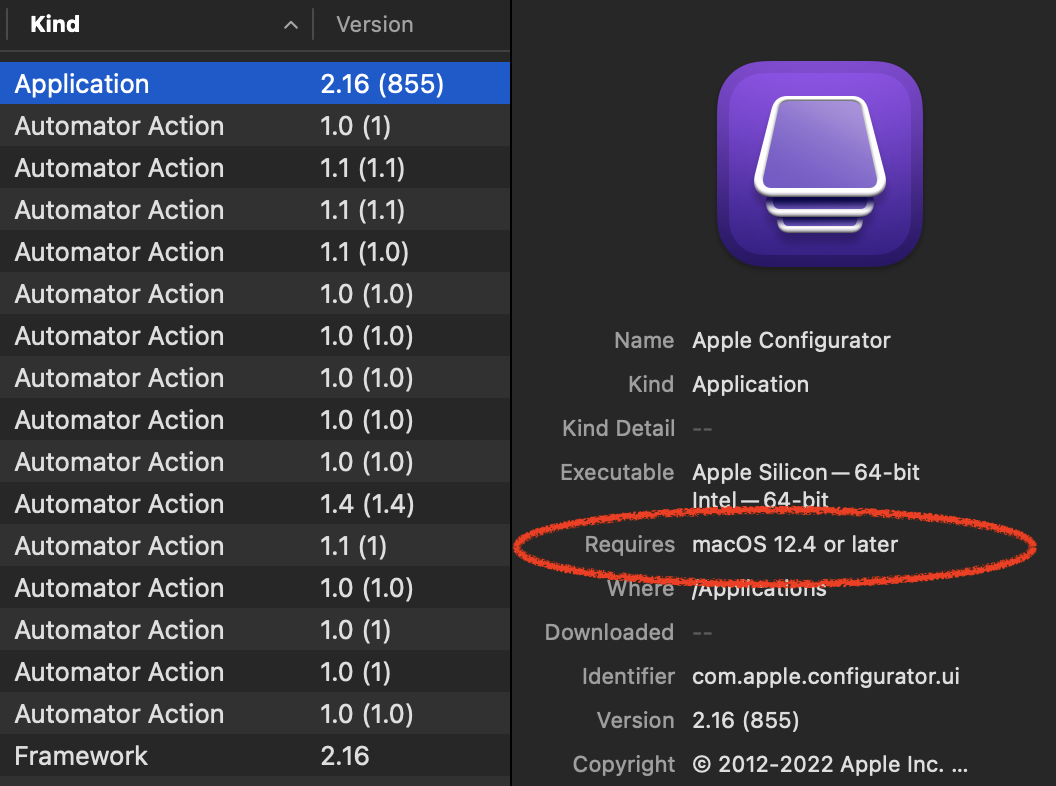Click the macOS 12.4 or later requirement
Screen dimensions: 1056x786
(x=795, y=544)
